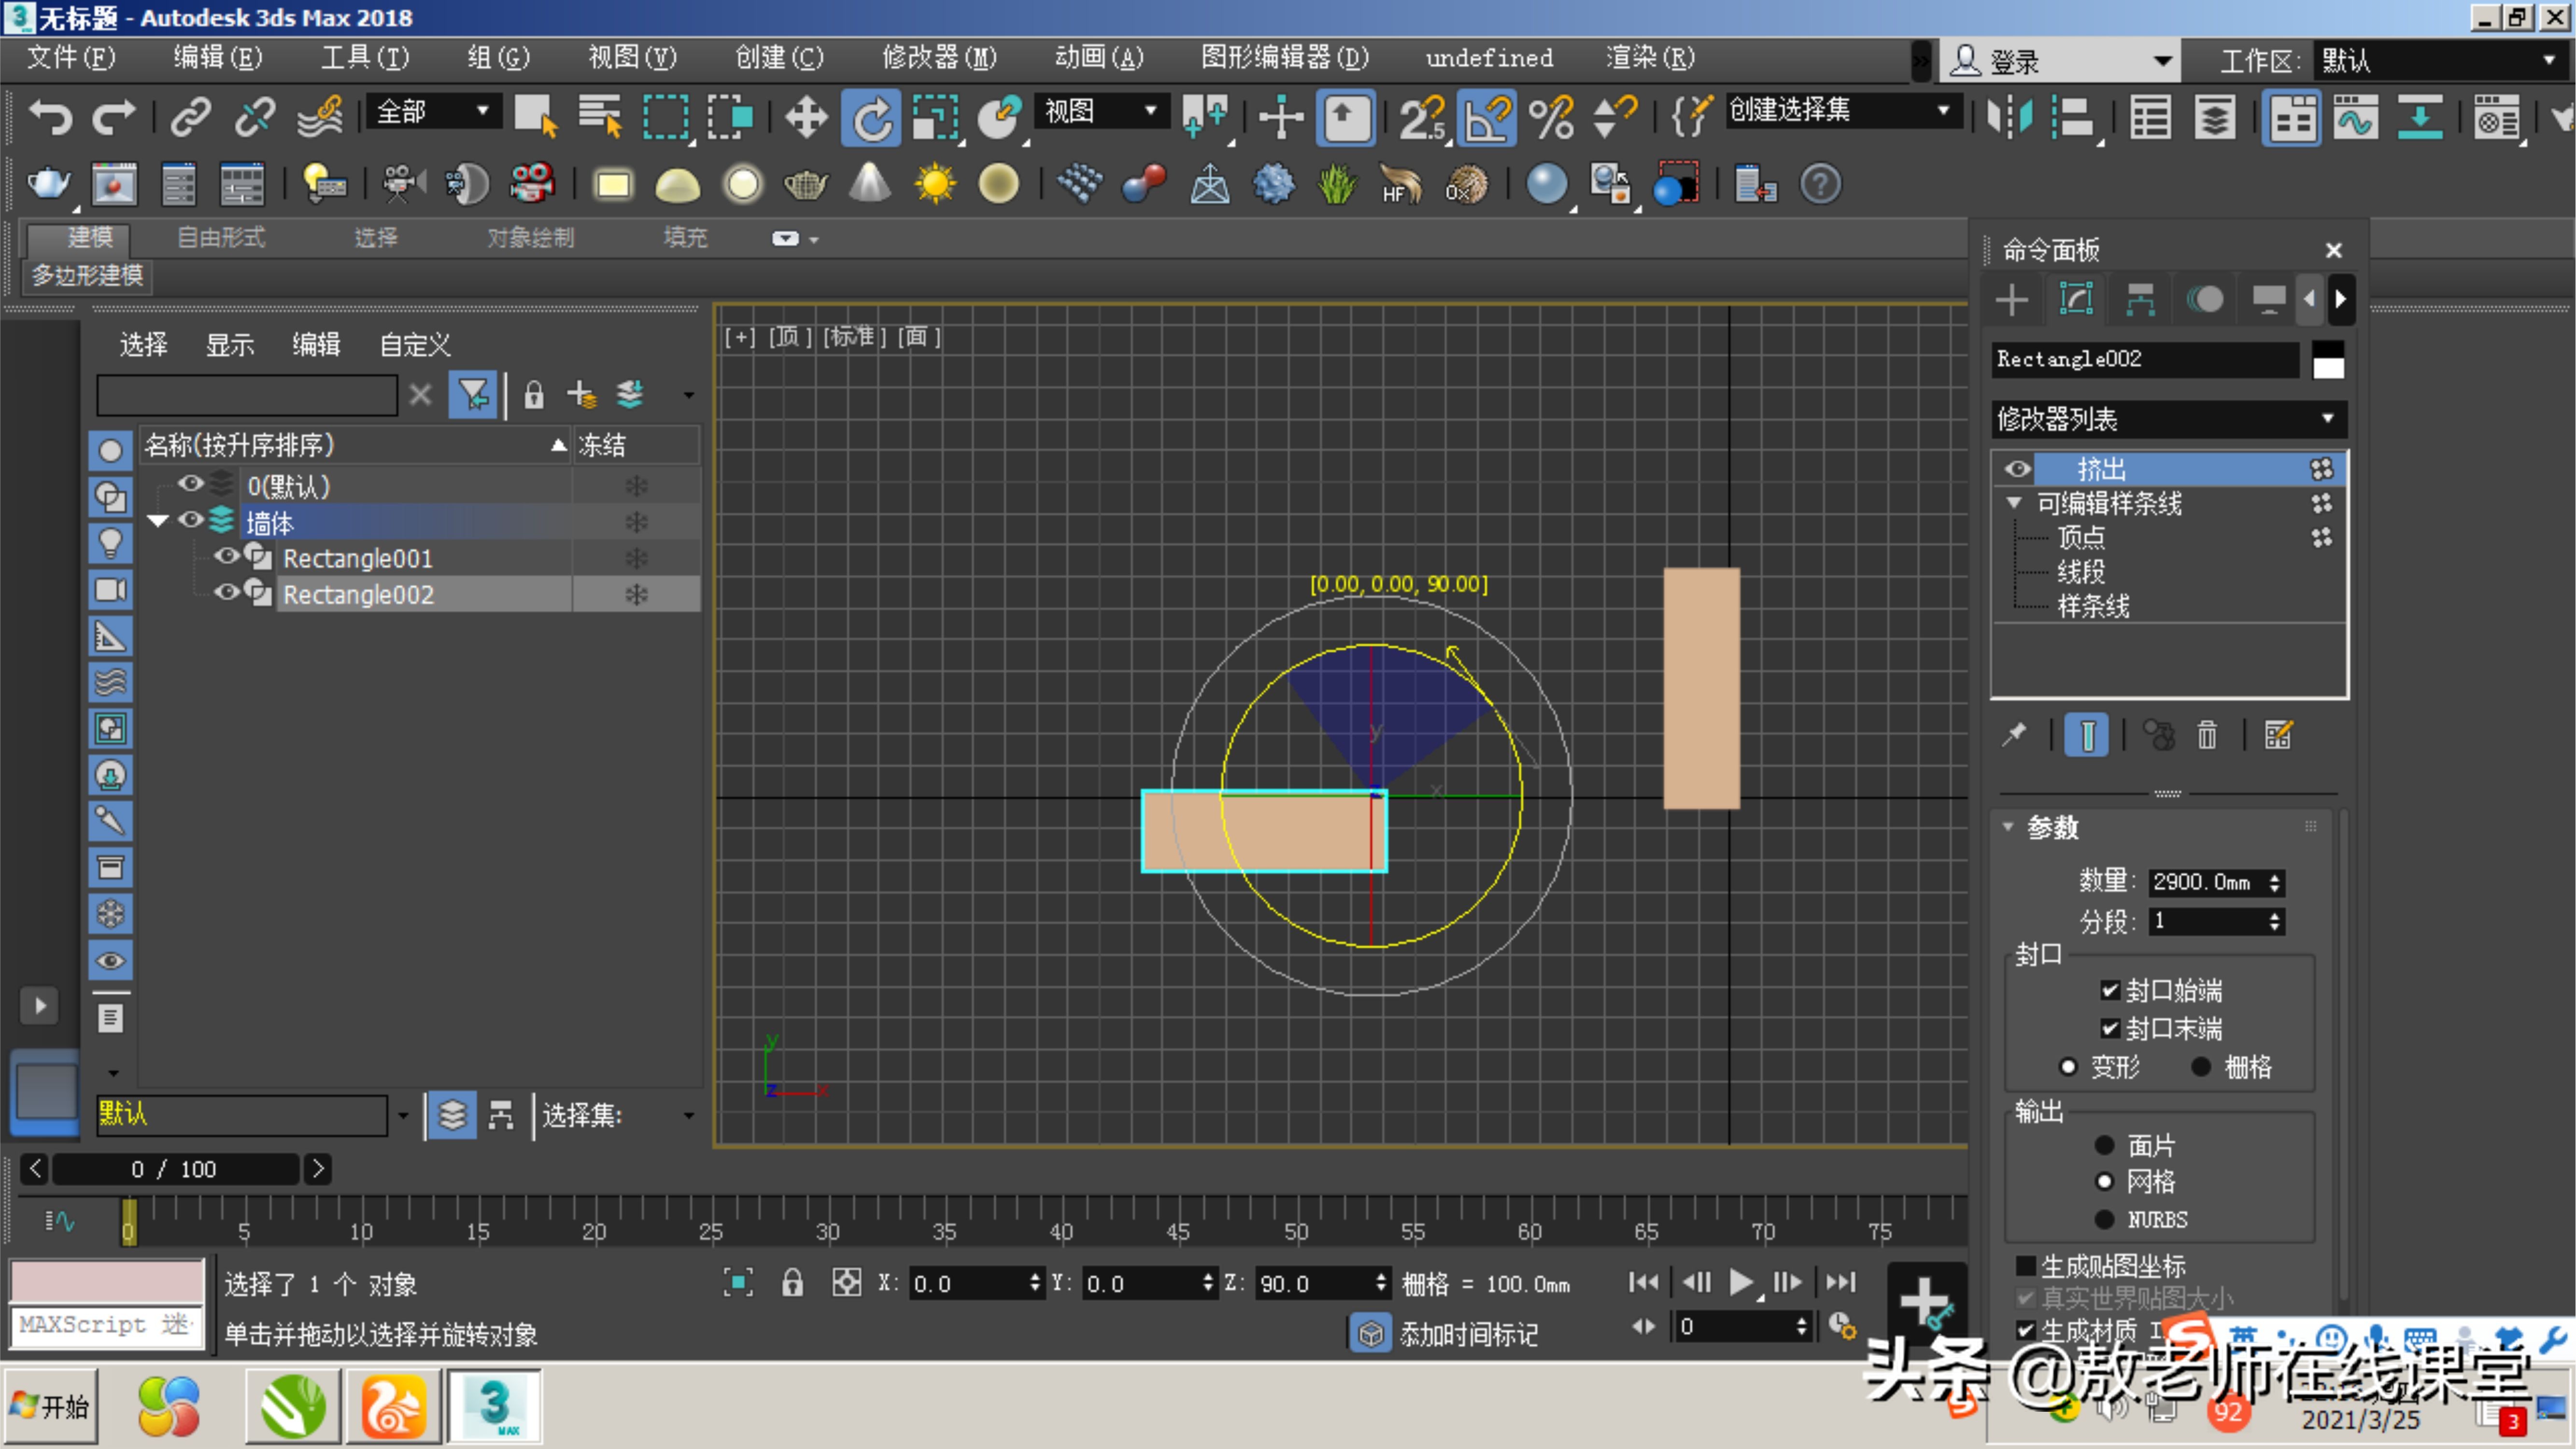Collapse the 墙体 layer tree
Screen dimensions: 2576x1449
click(158, 520)
